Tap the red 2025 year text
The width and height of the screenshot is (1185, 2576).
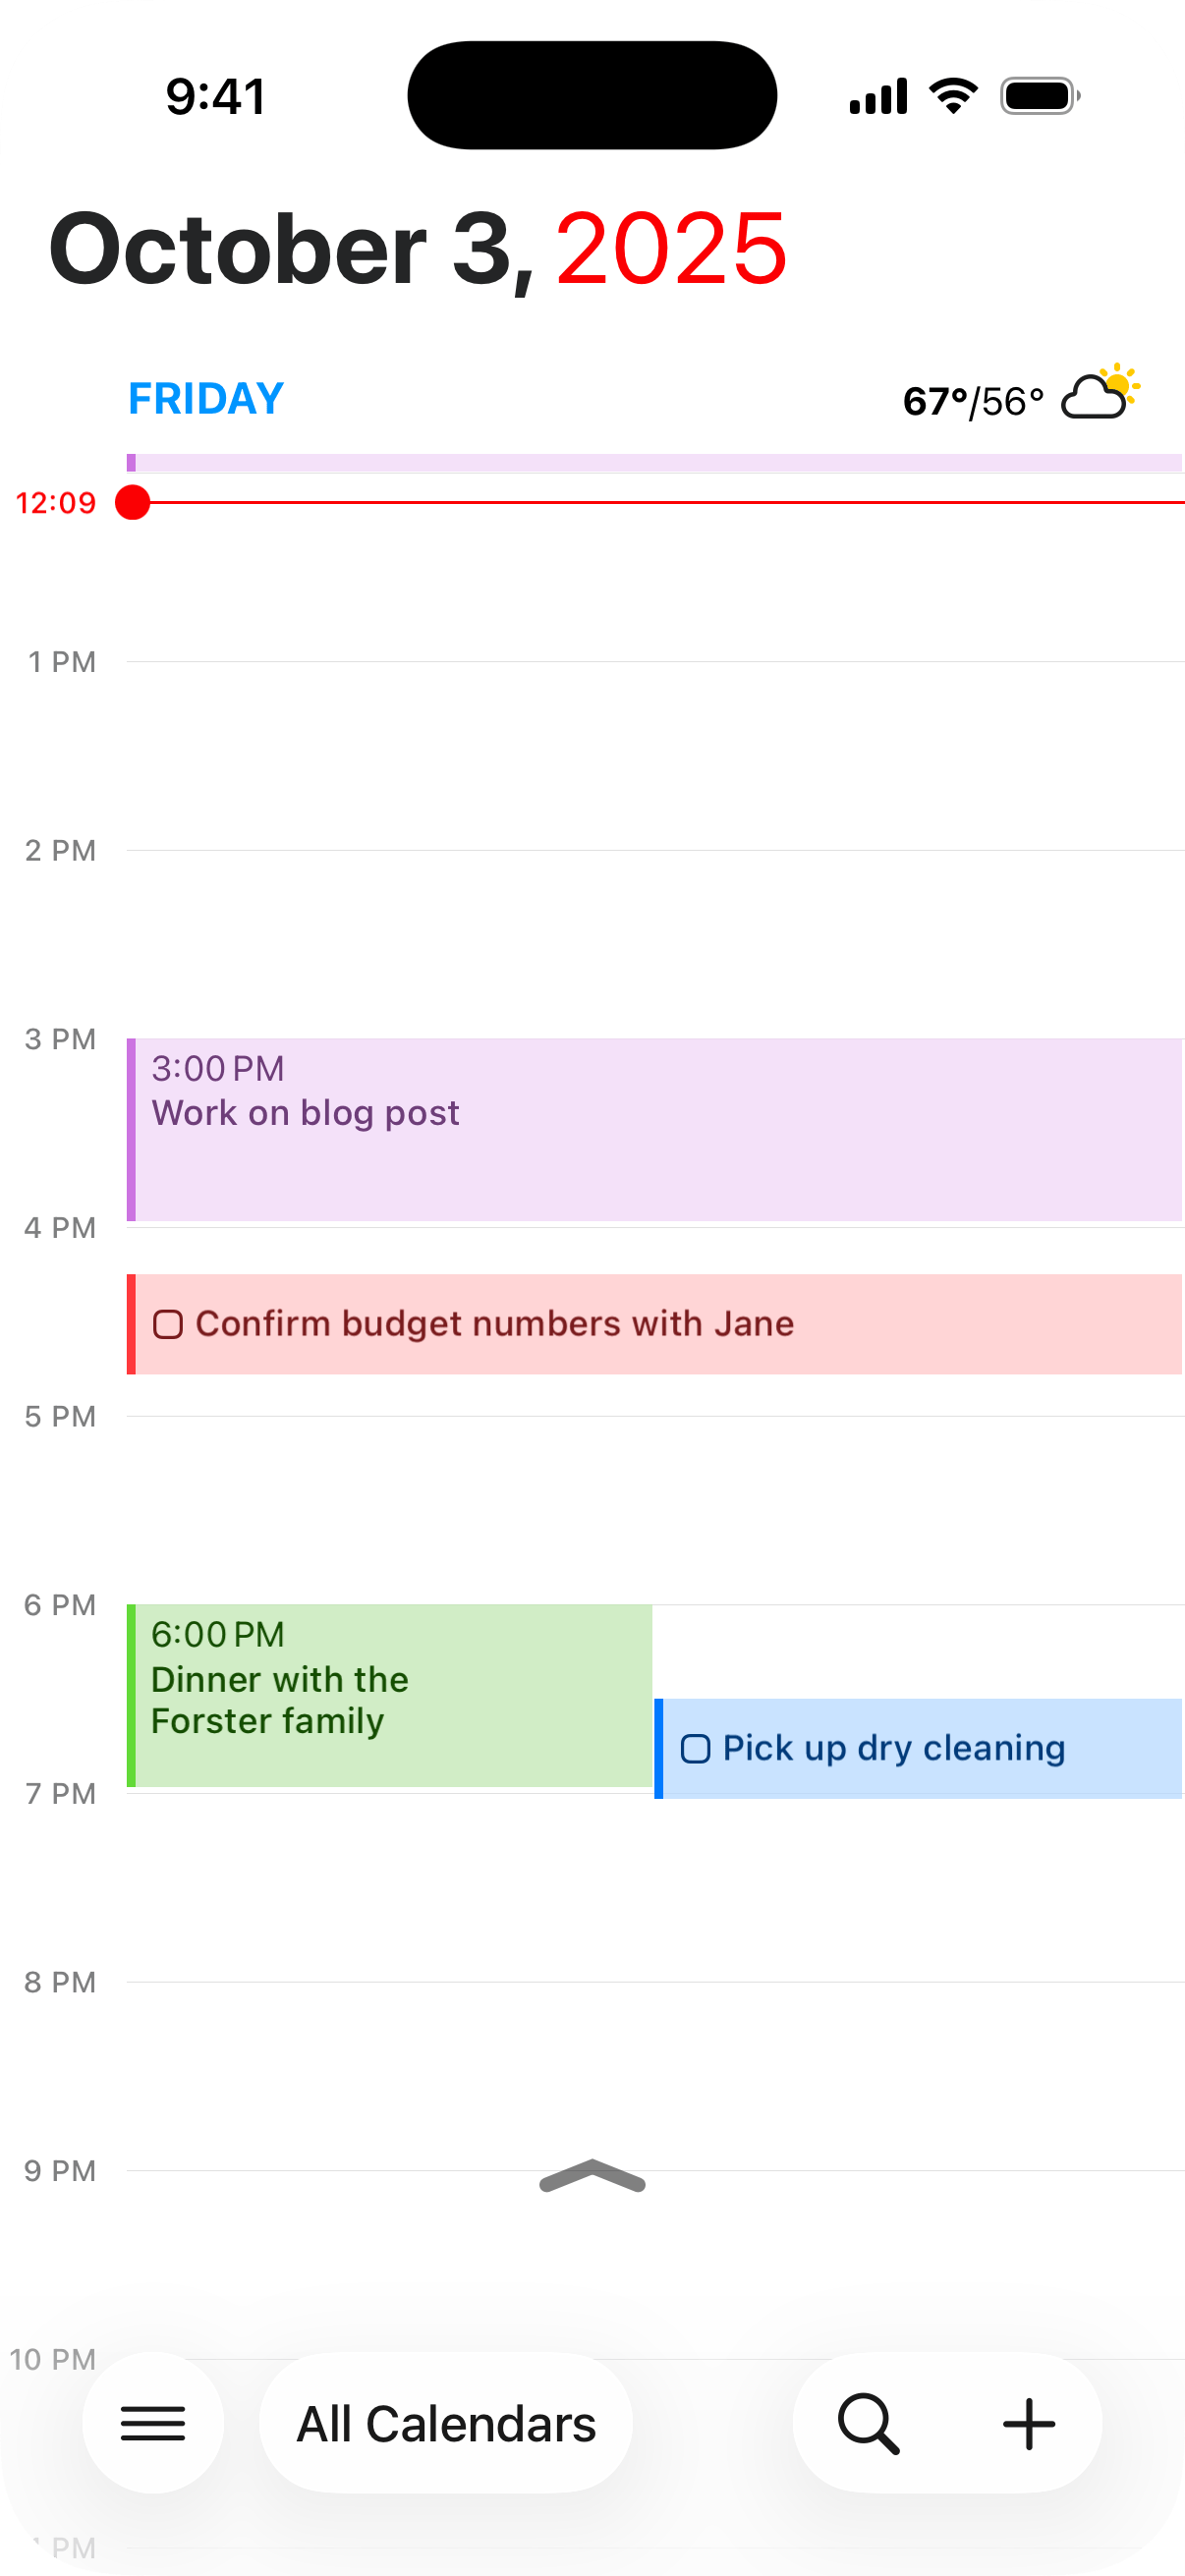point(671,249)
